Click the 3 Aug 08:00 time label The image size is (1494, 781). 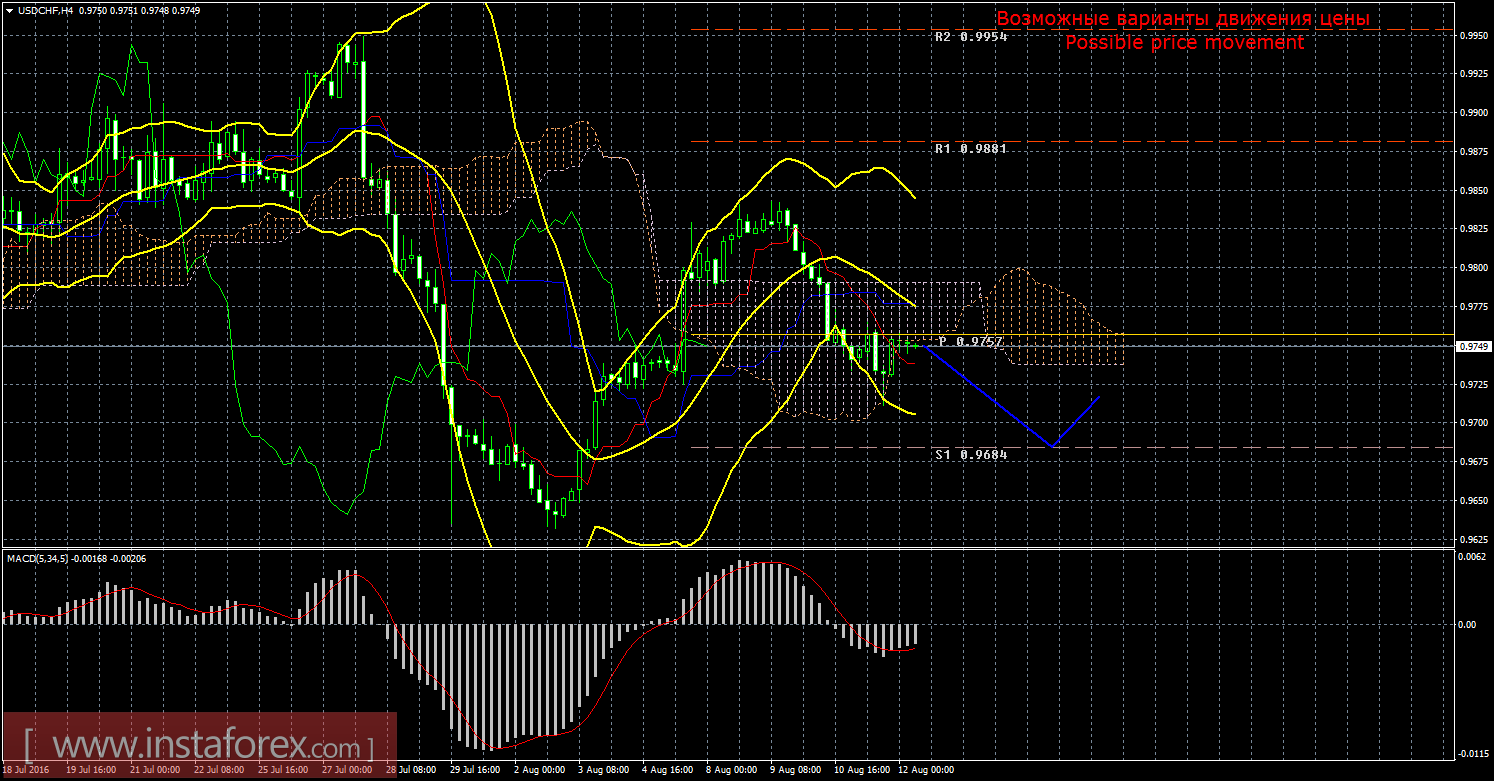603,771
